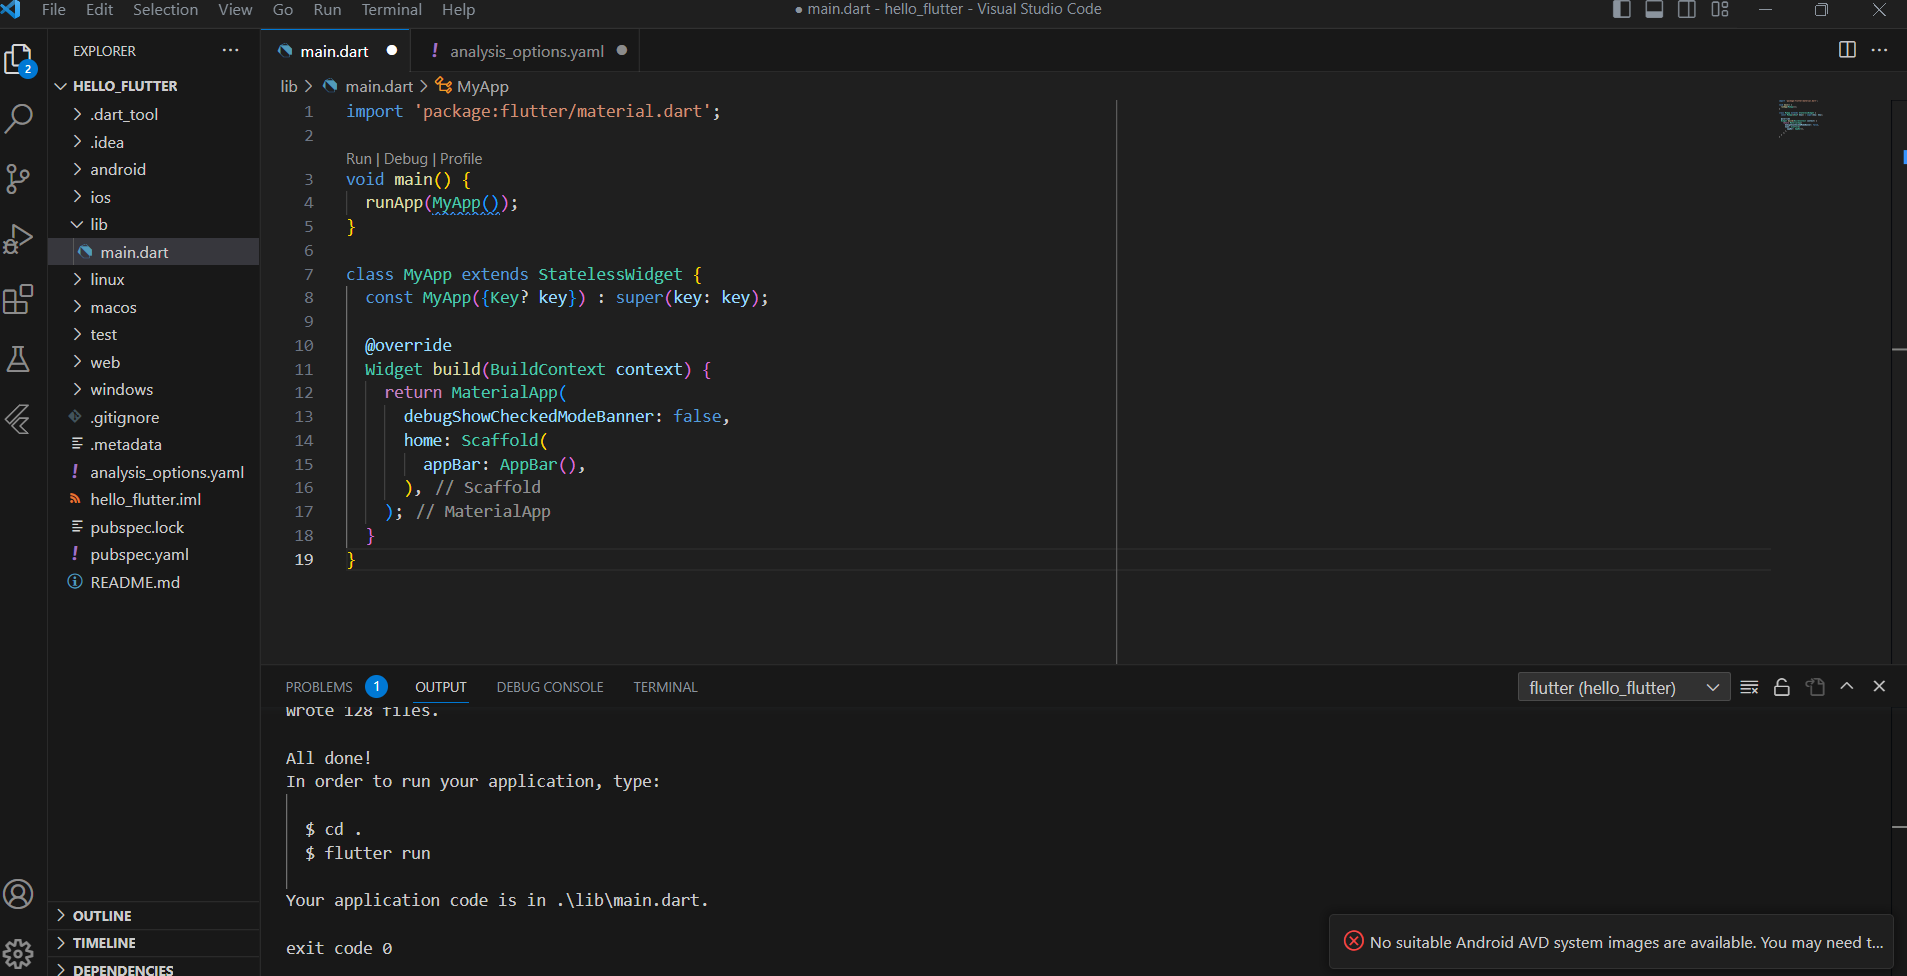Customize the editor layout
The width and height of the screenshot is (1907, 976).
[1720, 10]
